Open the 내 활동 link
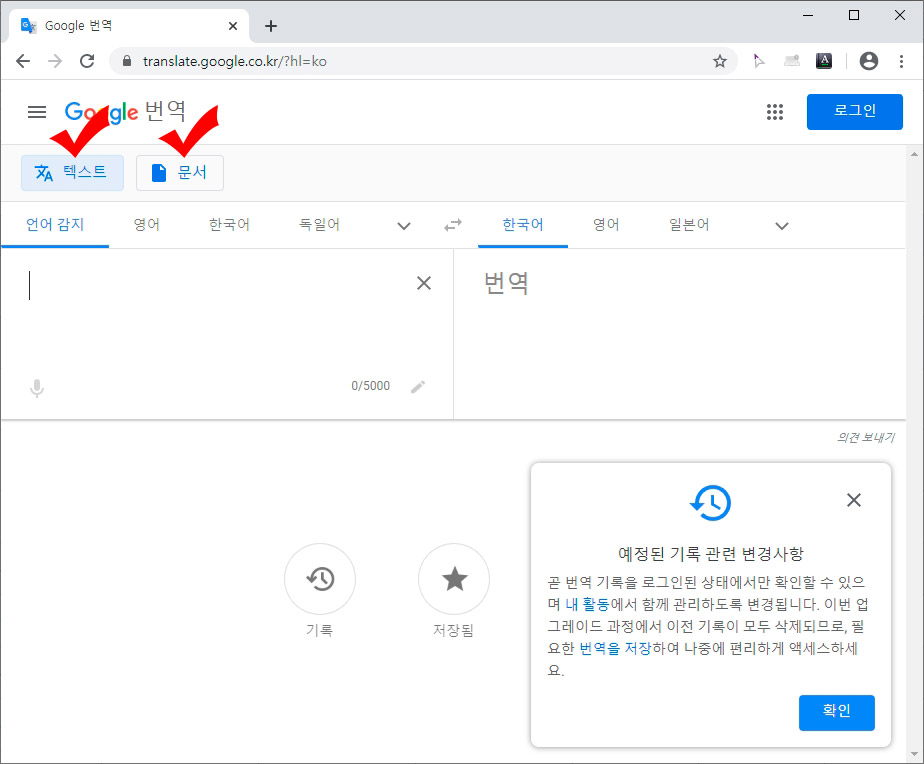The image size is (924, 764). click(x=587, y=604)
